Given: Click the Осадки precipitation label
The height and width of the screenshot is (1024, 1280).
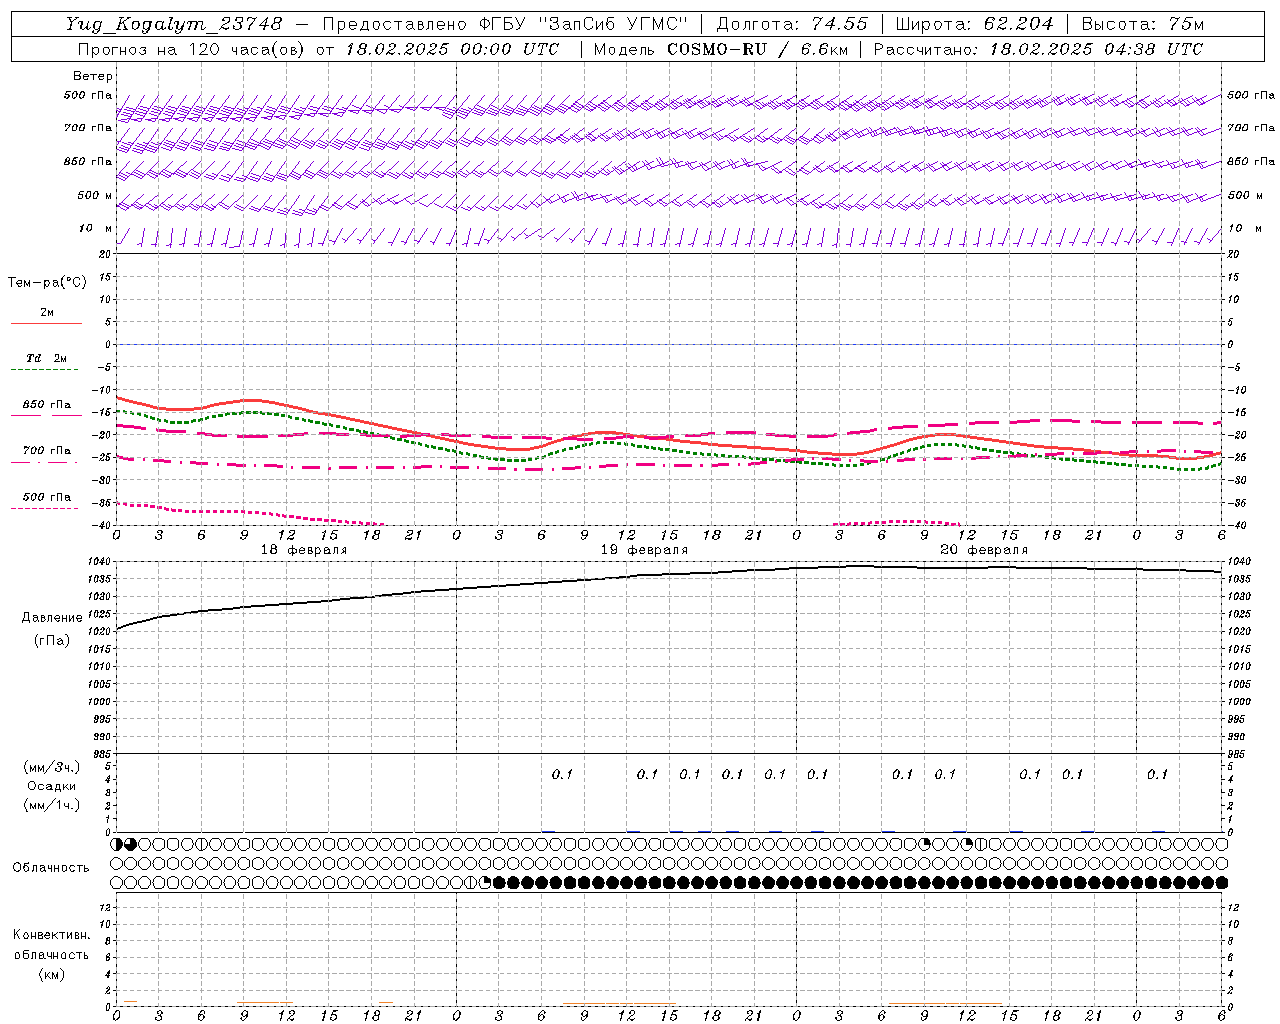Looking at the screenshot, I should coord(52,786).
